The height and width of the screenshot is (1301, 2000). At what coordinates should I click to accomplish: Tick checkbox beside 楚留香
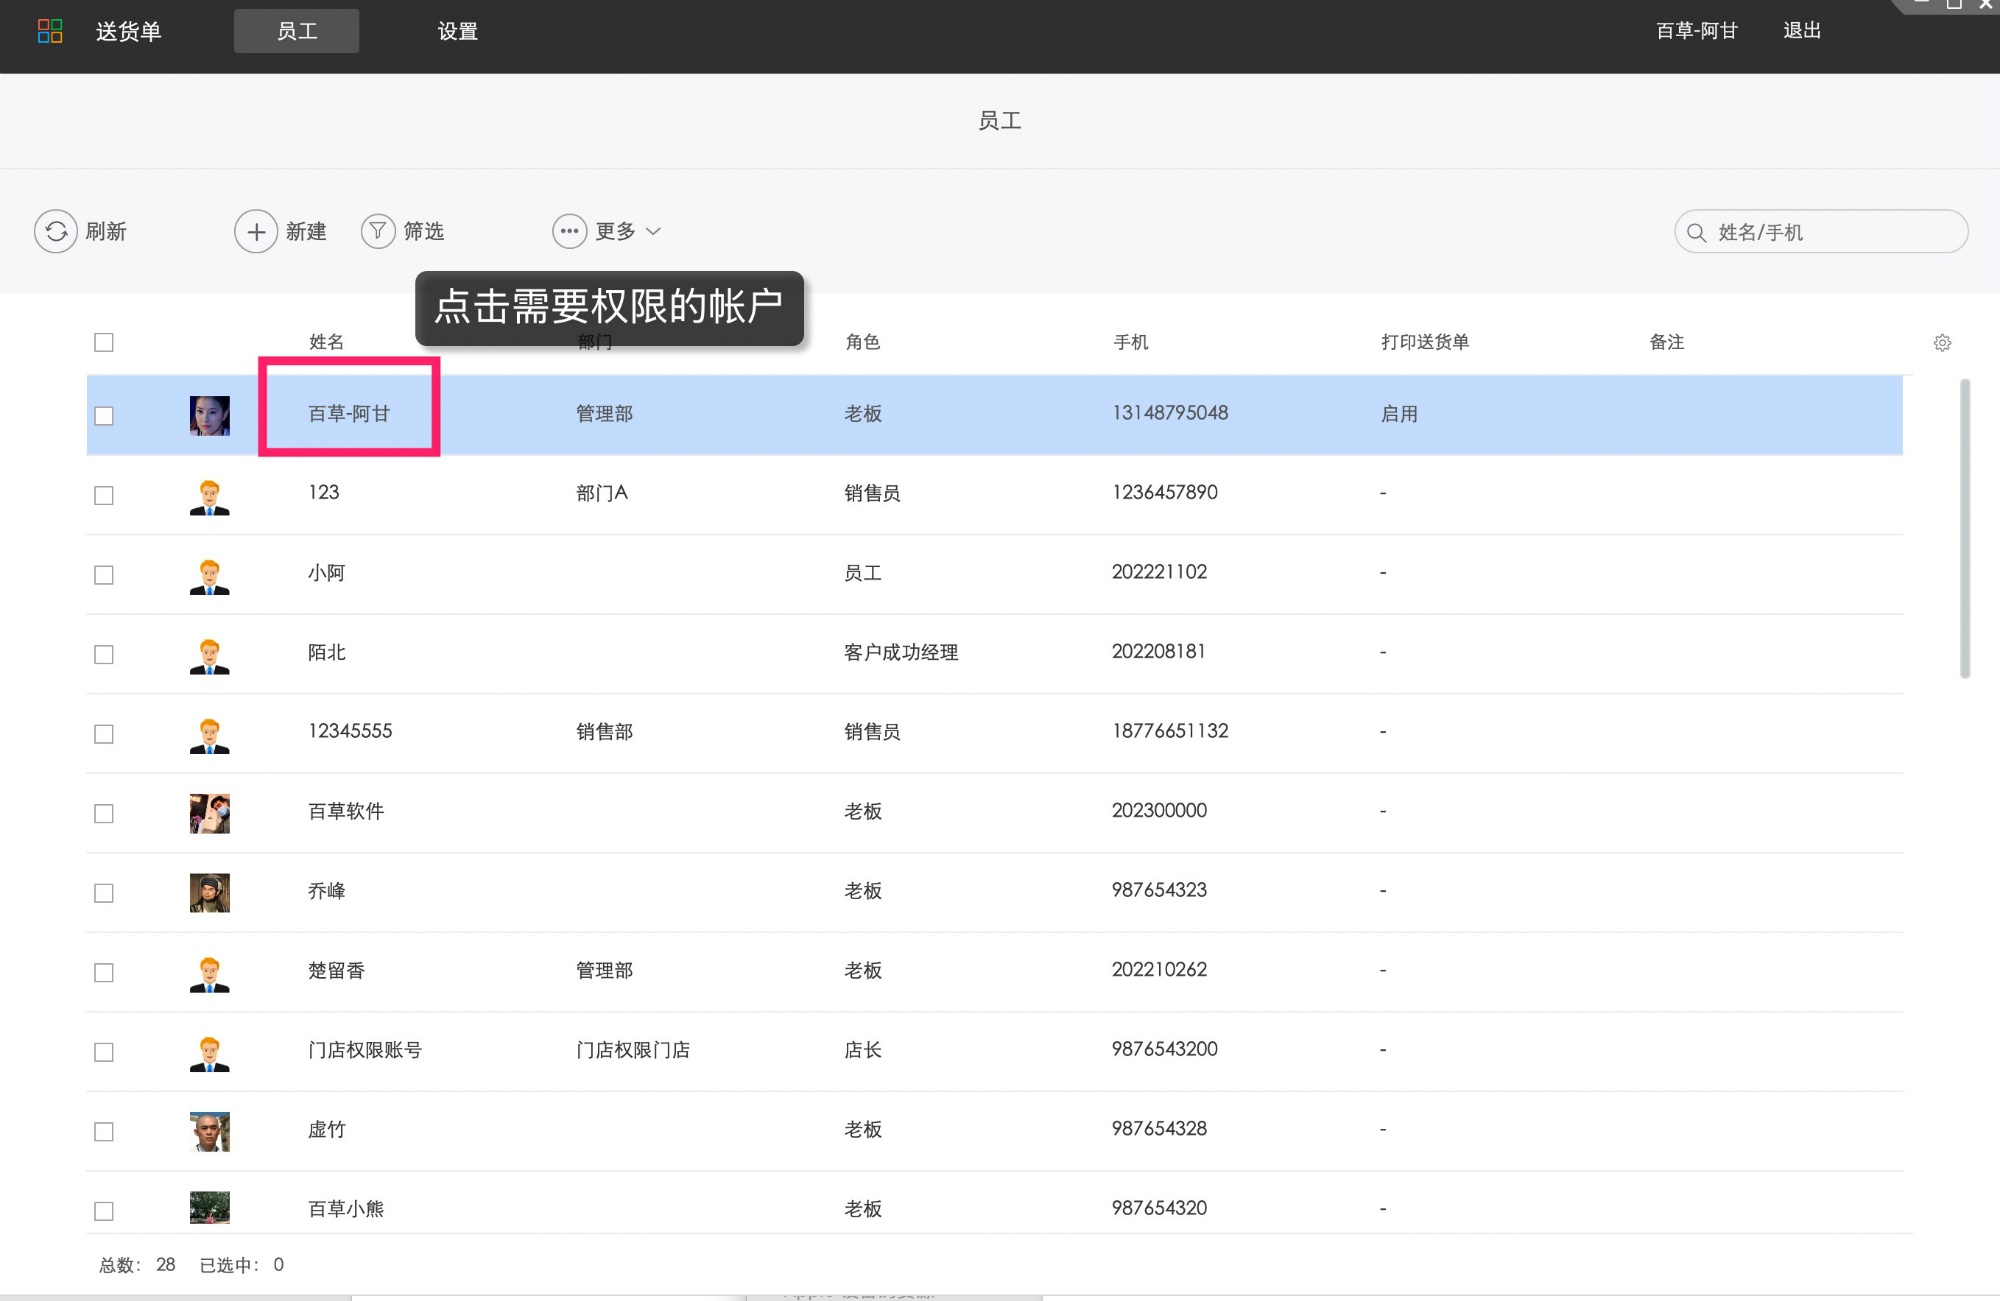(x=104, y=972)
